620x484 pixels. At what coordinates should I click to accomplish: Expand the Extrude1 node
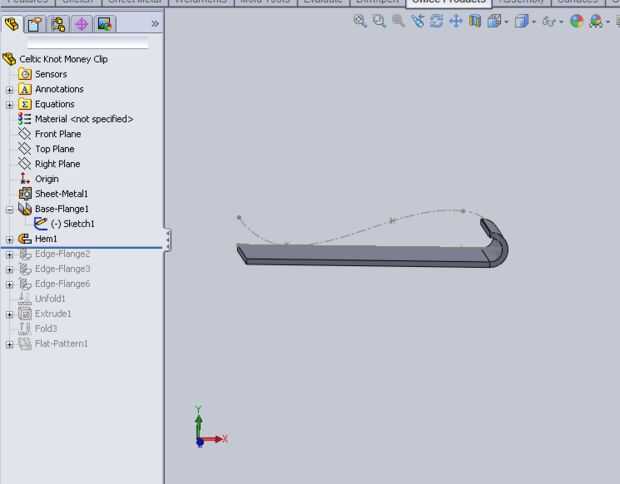click(x=9, y=315)
